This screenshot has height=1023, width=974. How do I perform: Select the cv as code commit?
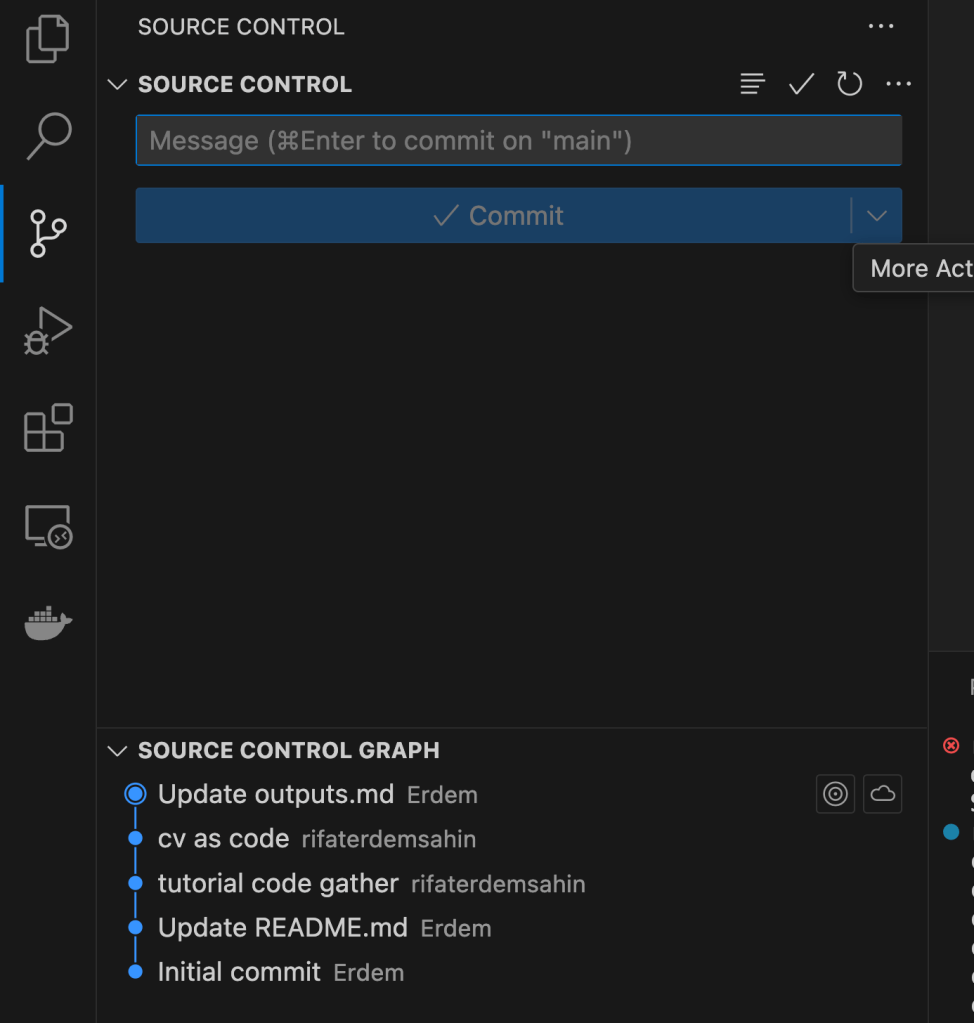[x=512, y=838]
